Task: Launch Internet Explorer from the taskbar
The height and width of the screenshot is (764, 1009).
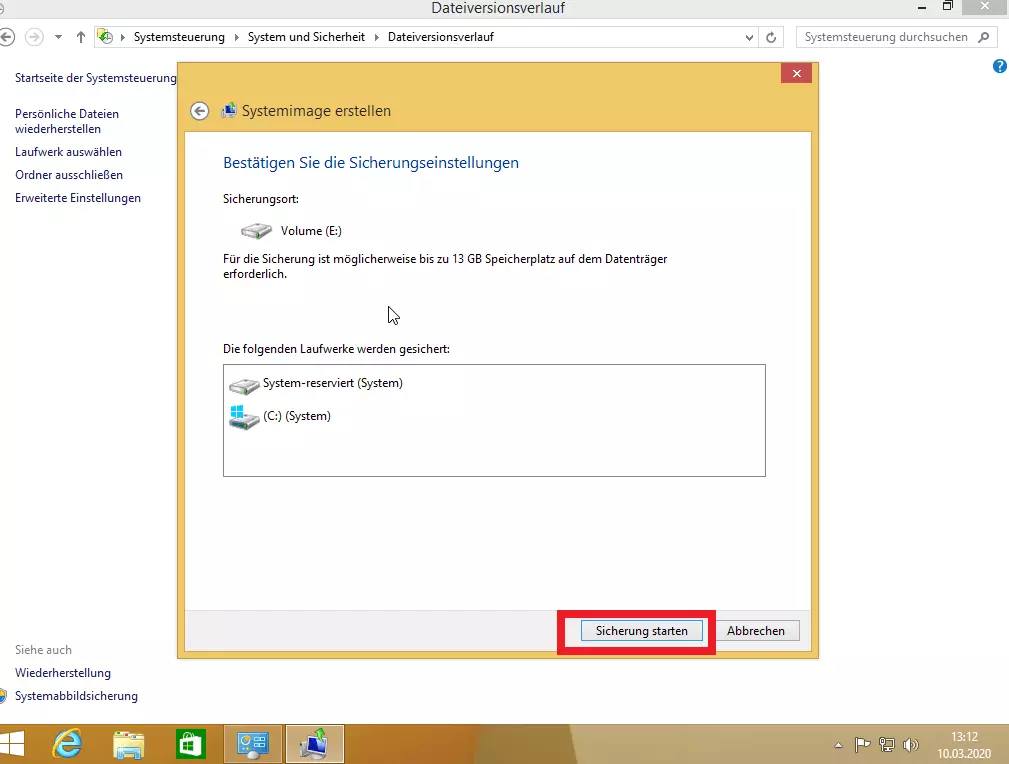Action: click(68, 744)
